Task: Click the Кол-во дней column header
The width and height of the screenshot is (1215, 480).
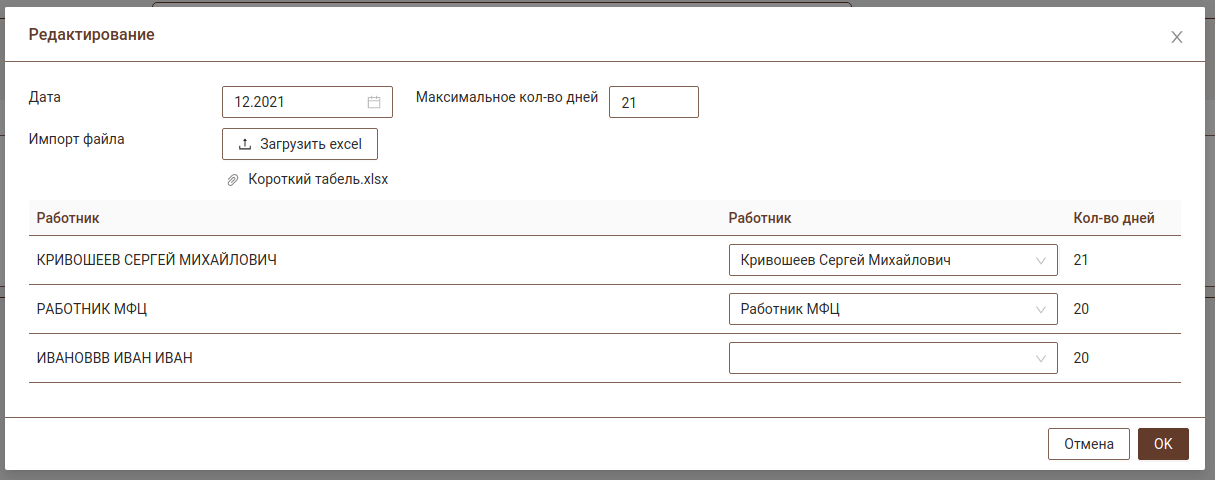Action: (1114, 218)
